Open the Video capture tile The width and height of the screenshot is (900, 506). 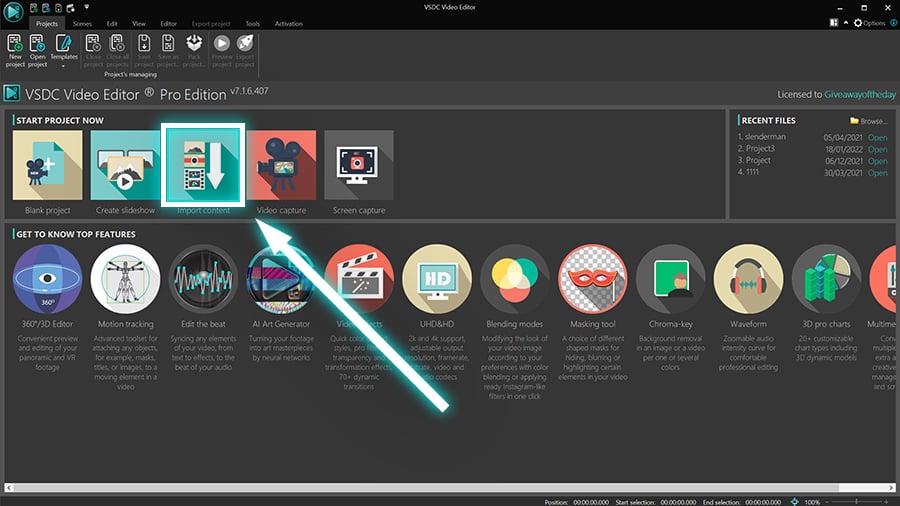pyautogui.click(x=281, y=165)
